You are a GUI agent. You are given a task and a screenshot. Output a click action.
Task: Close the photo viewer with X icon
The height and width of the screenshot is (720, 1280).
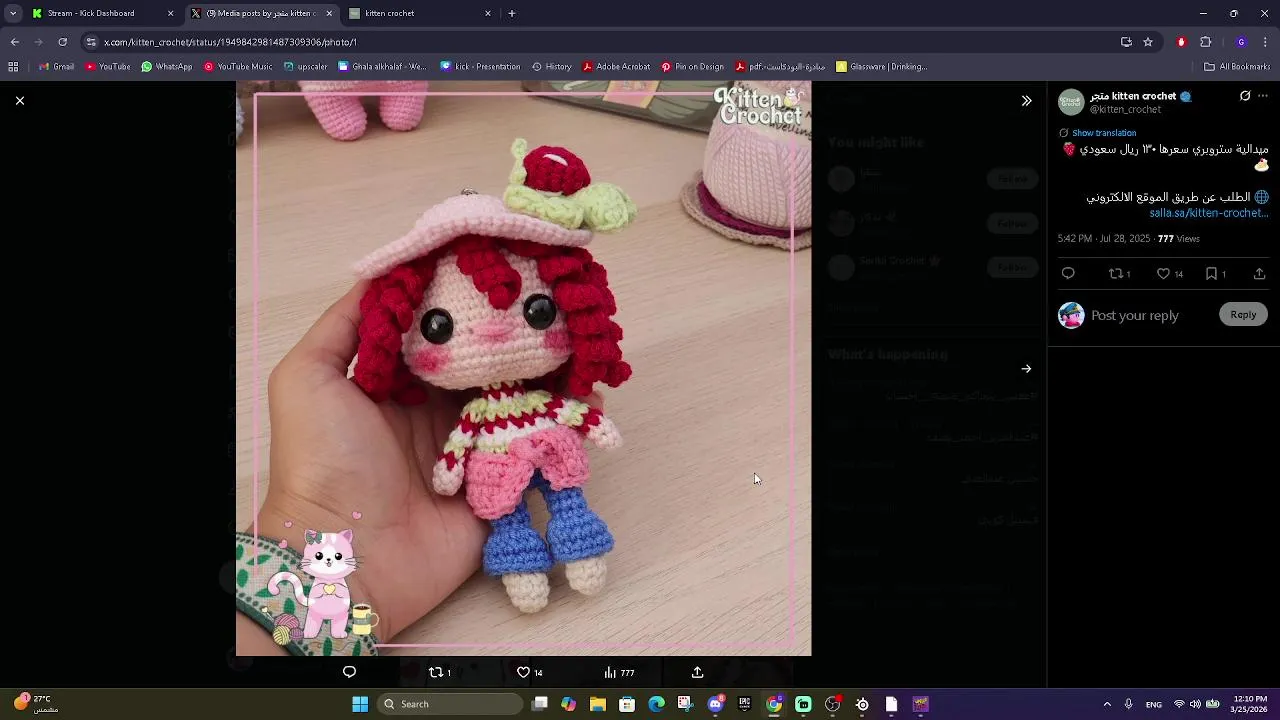pos(19,101)
